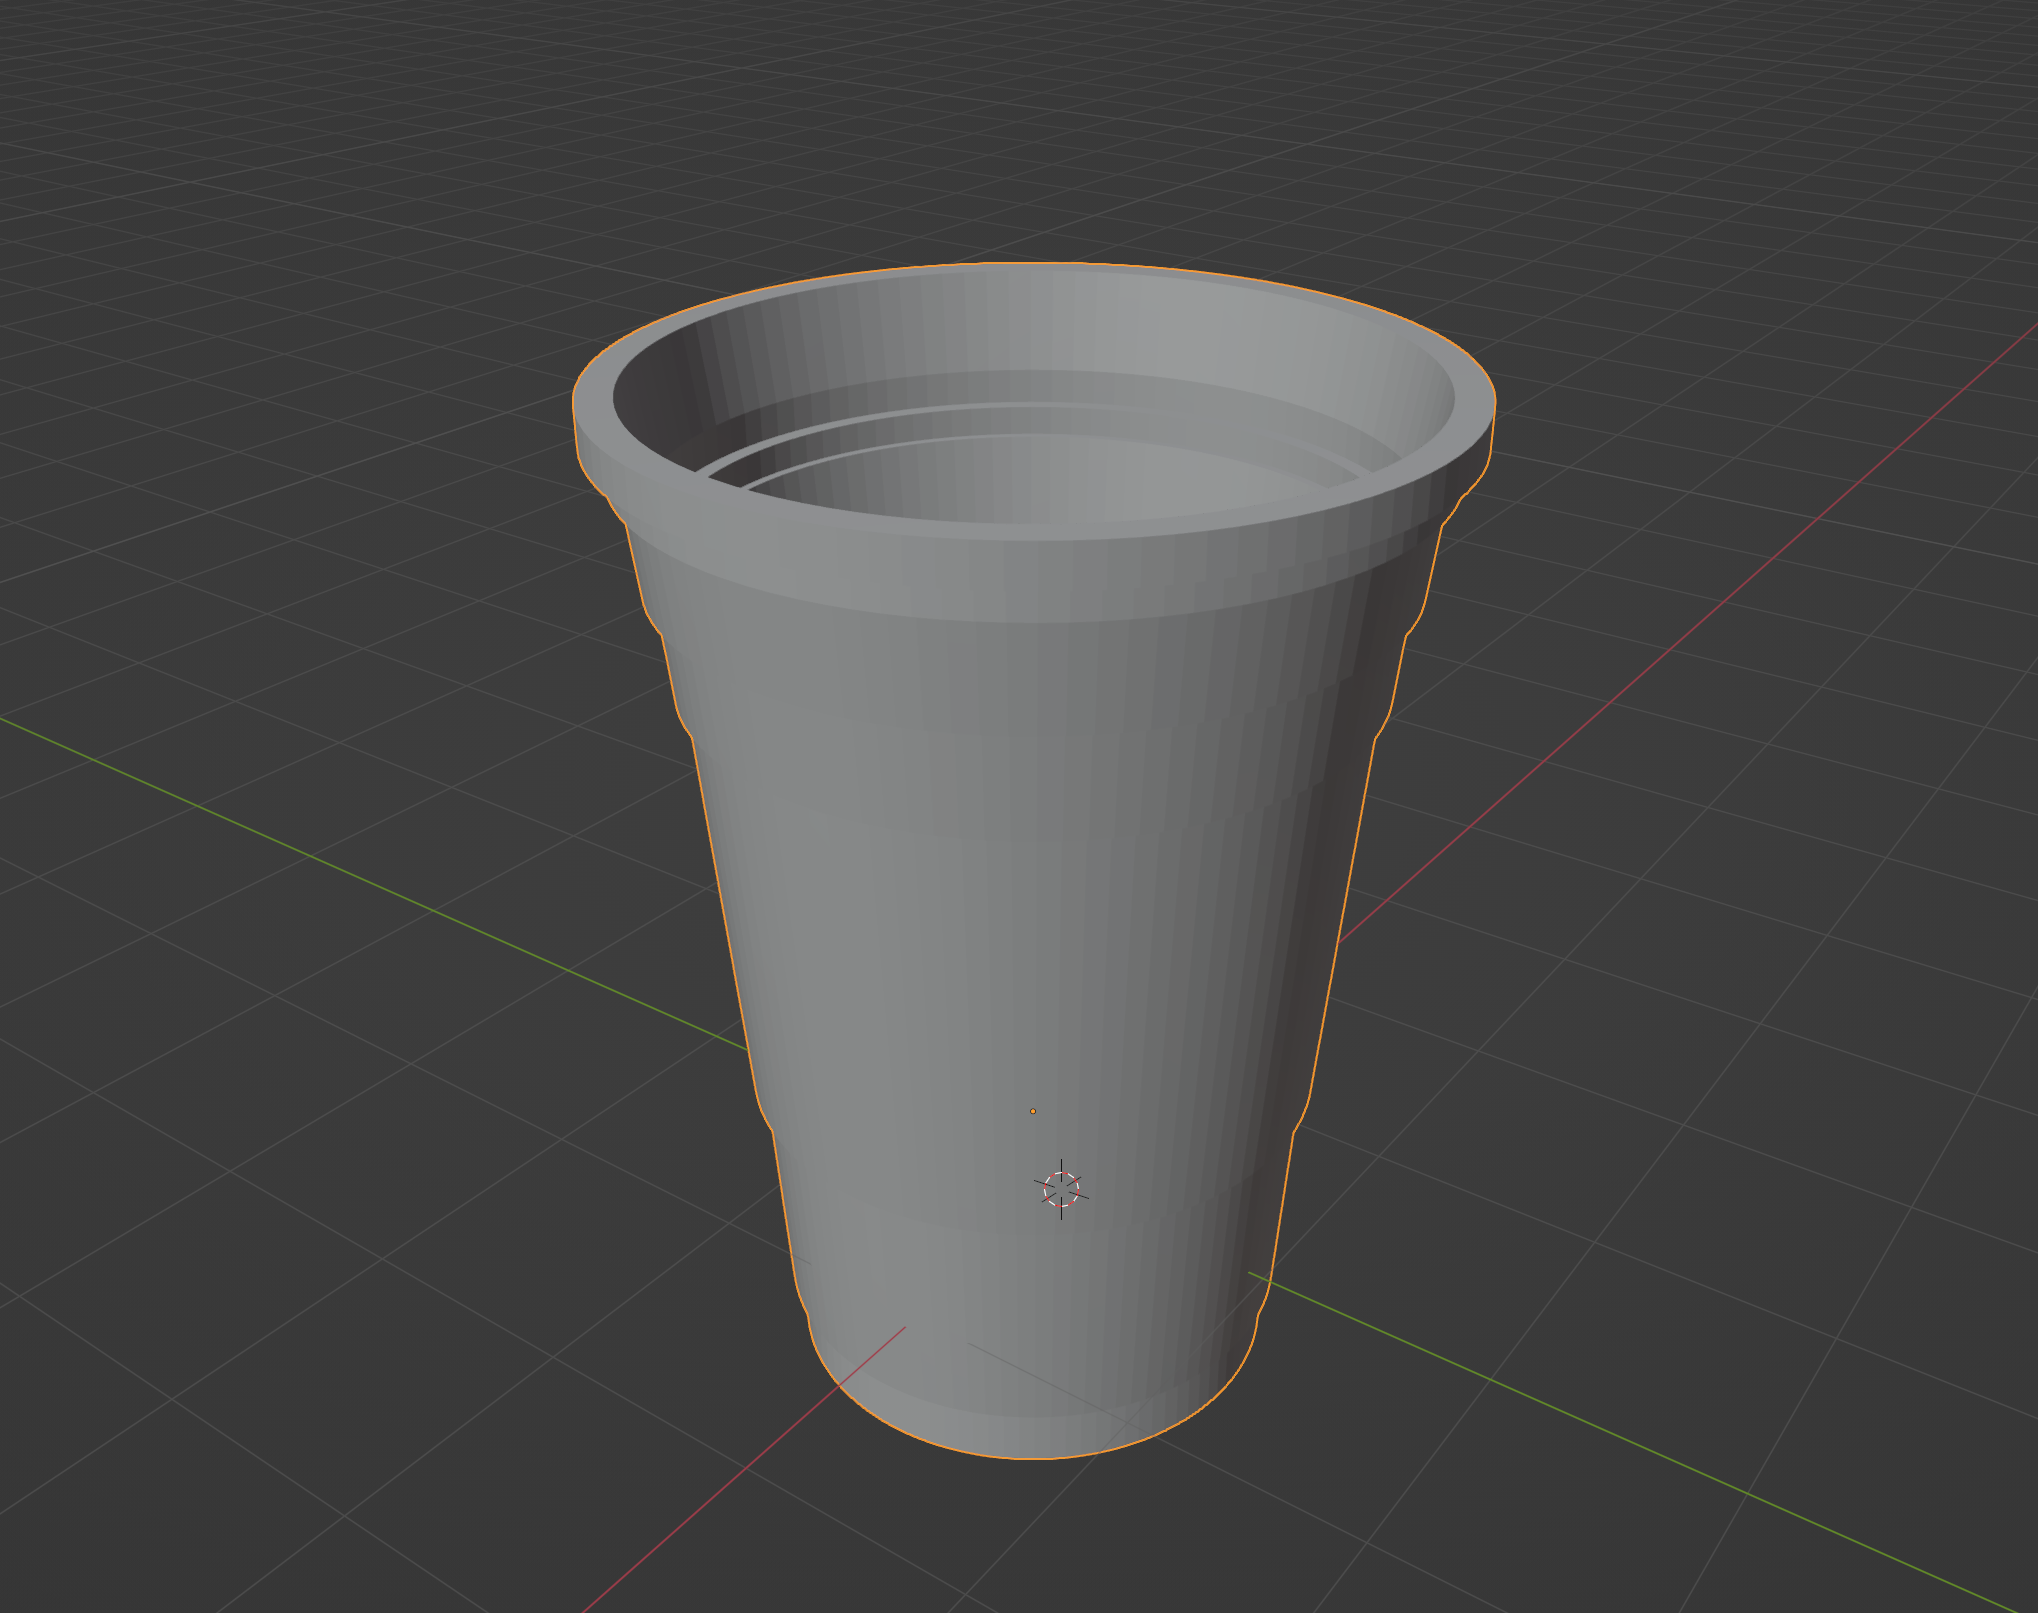Image resolution: width=2038 pixels, height=1613 pixels.
Task: Click the cup's orange origin point
Action: point(1033,1111)
